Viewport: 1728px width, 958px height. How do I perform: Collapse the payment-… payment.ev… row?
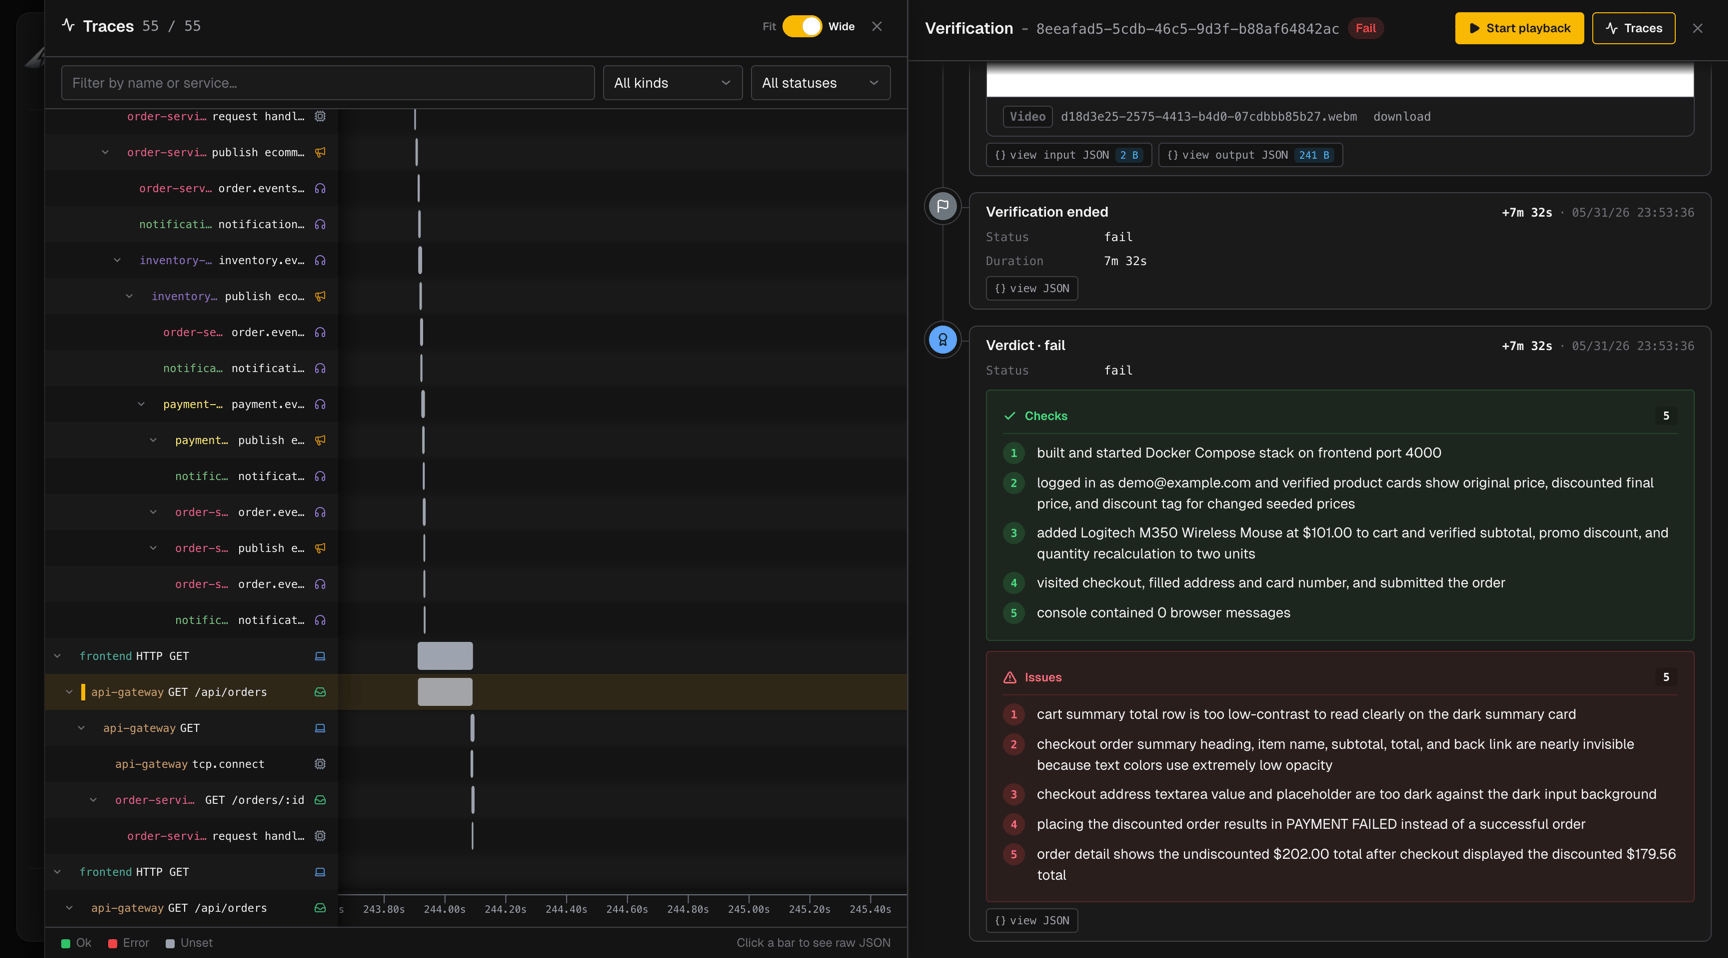point(141,404)
